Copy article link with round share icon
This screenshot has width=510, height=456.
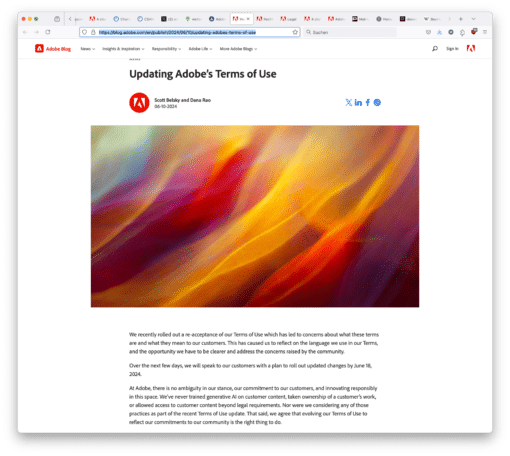(377, 102)
